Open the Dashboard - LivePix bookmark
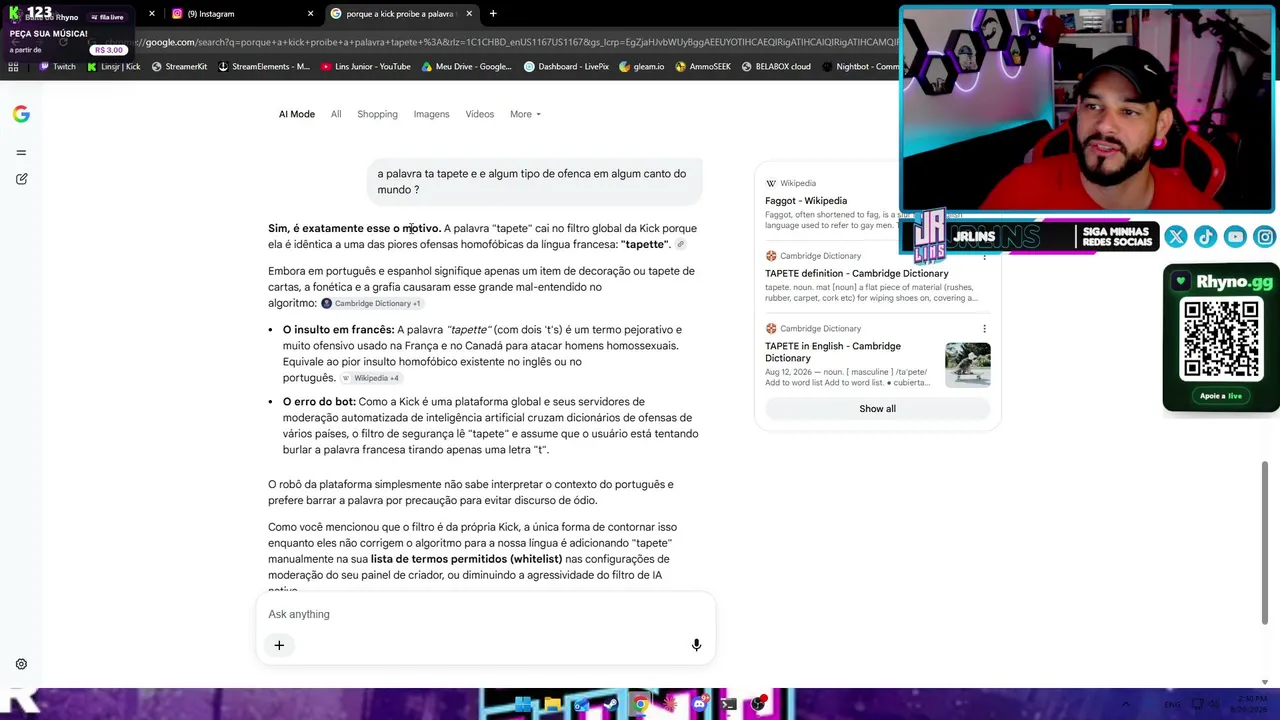 click(x=567, y=67)
